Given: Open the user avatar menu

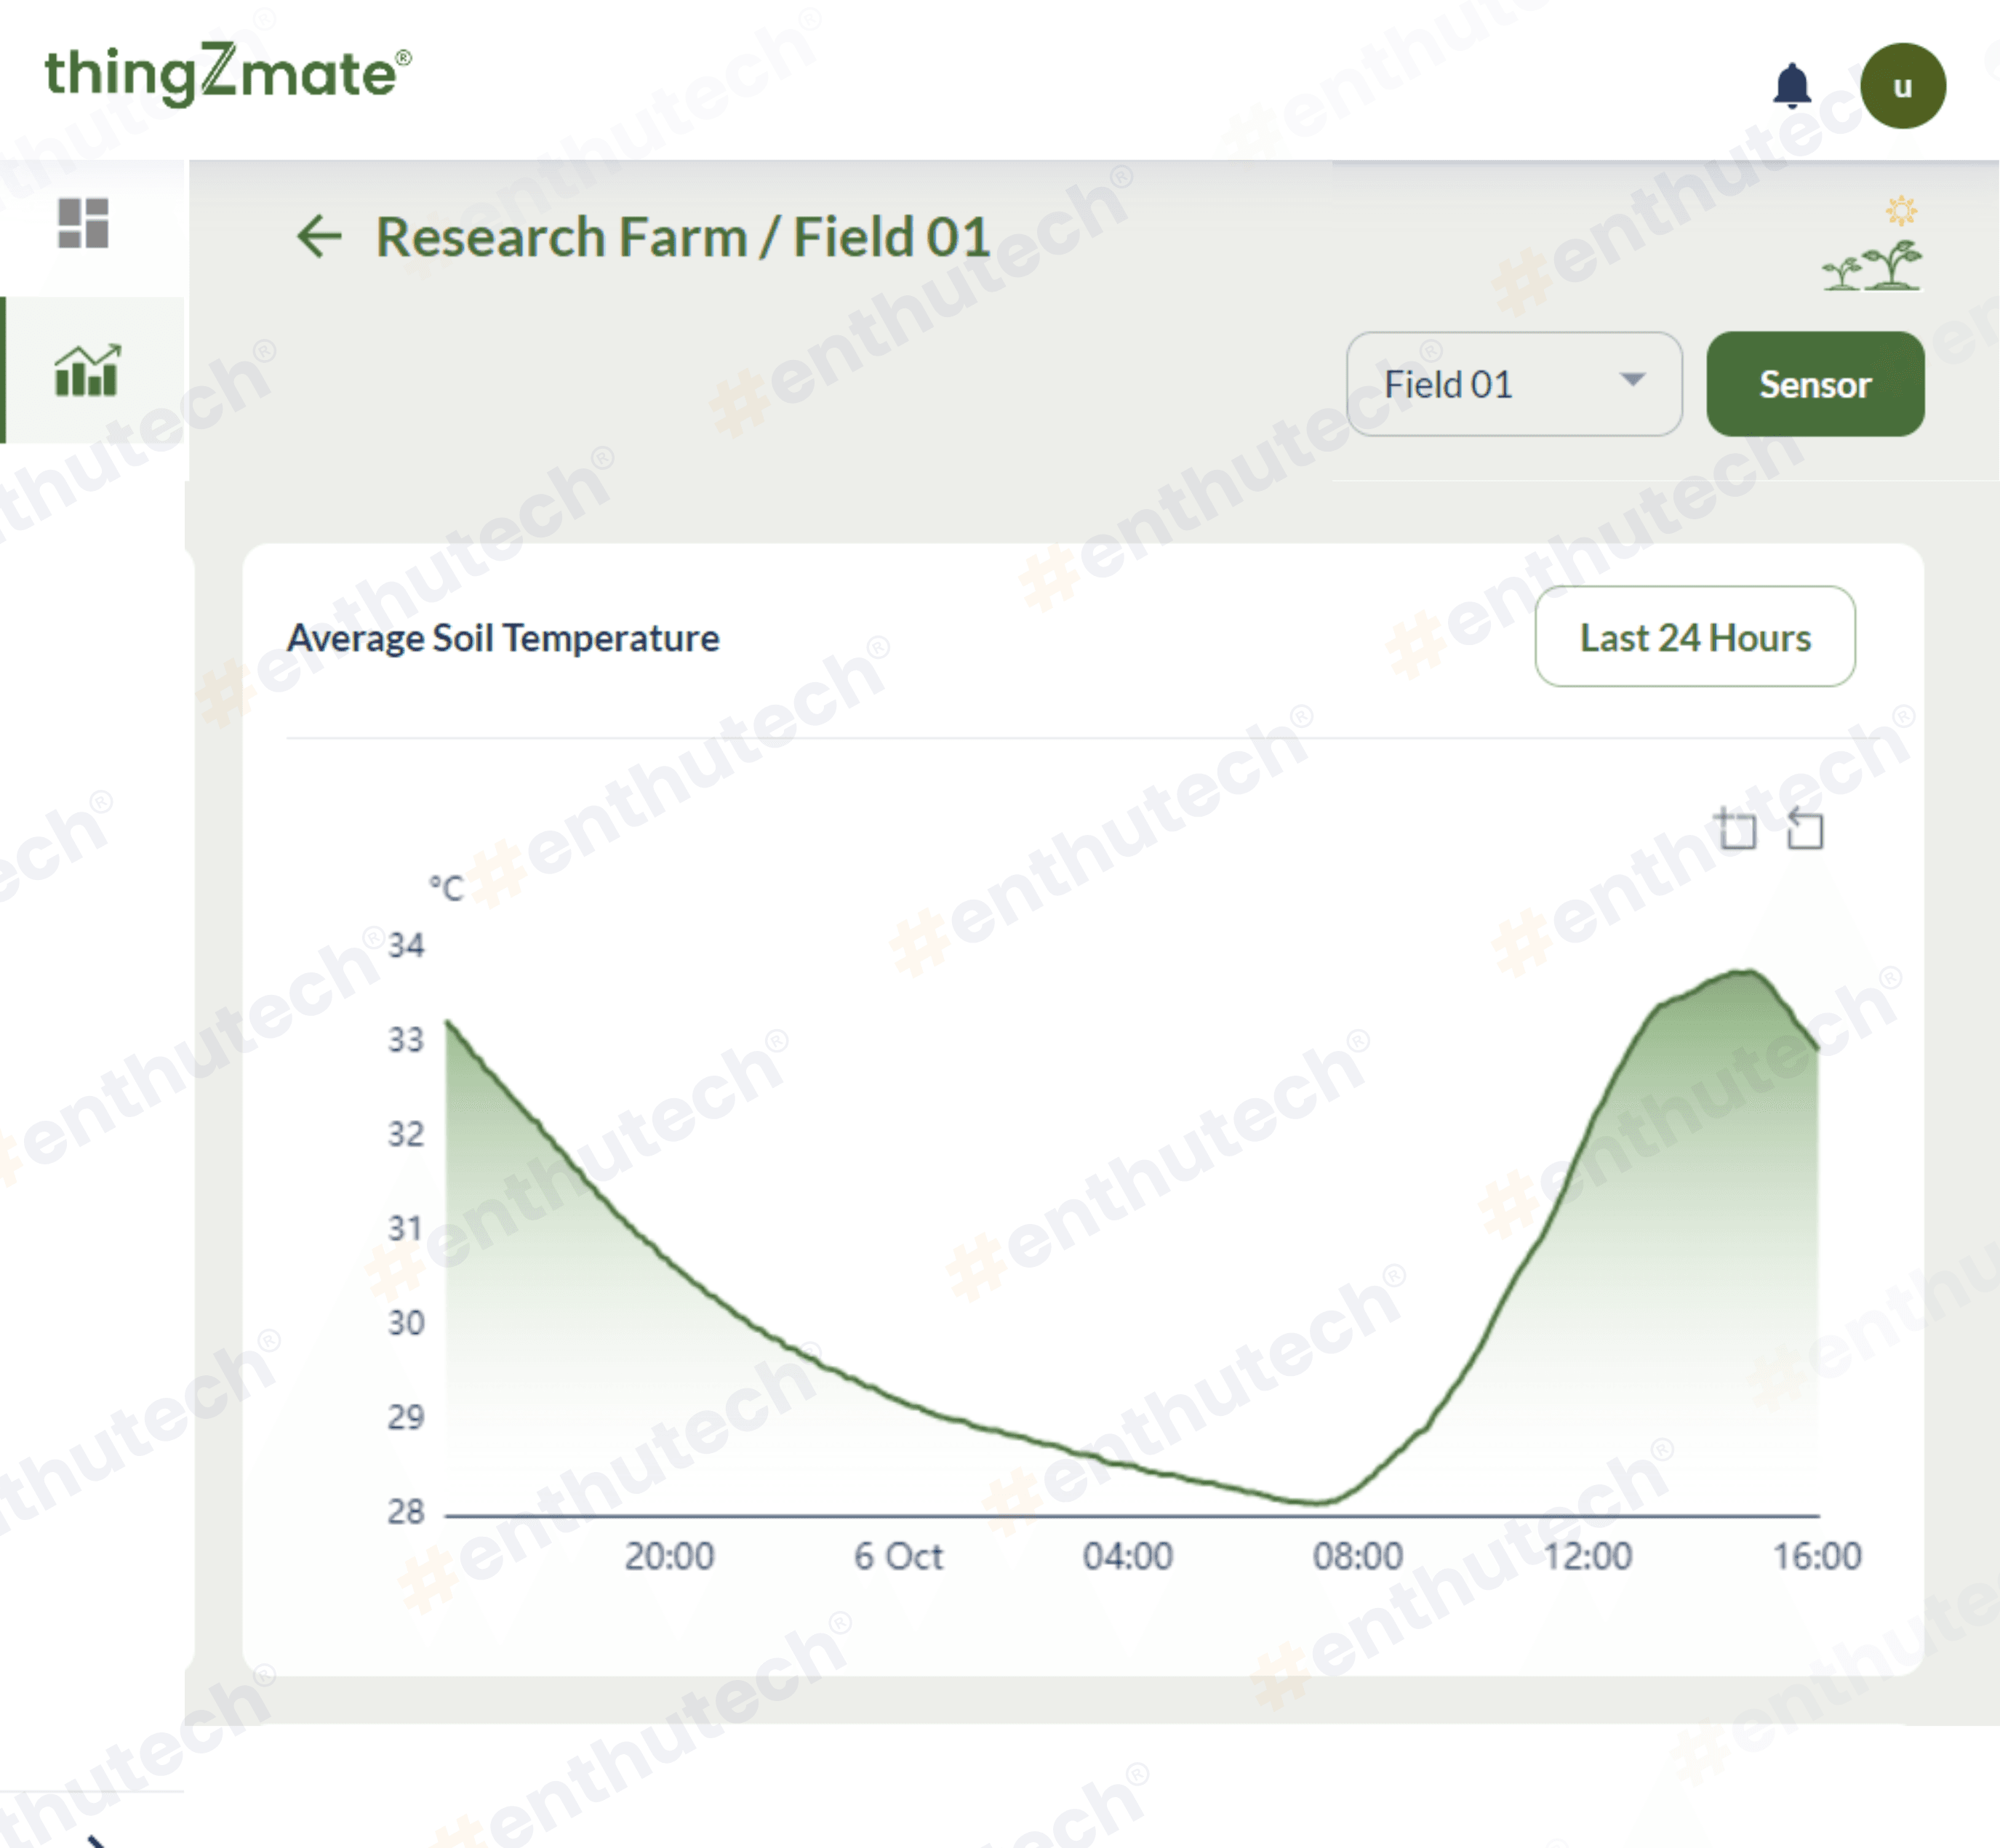Looking at the screenshot, I should [1902, 86].
